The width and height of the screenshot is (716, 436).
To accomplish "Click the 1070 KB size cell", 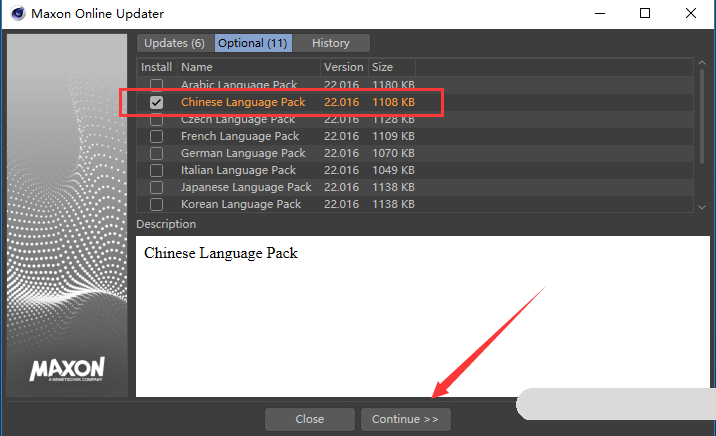I will pos(393,153).
